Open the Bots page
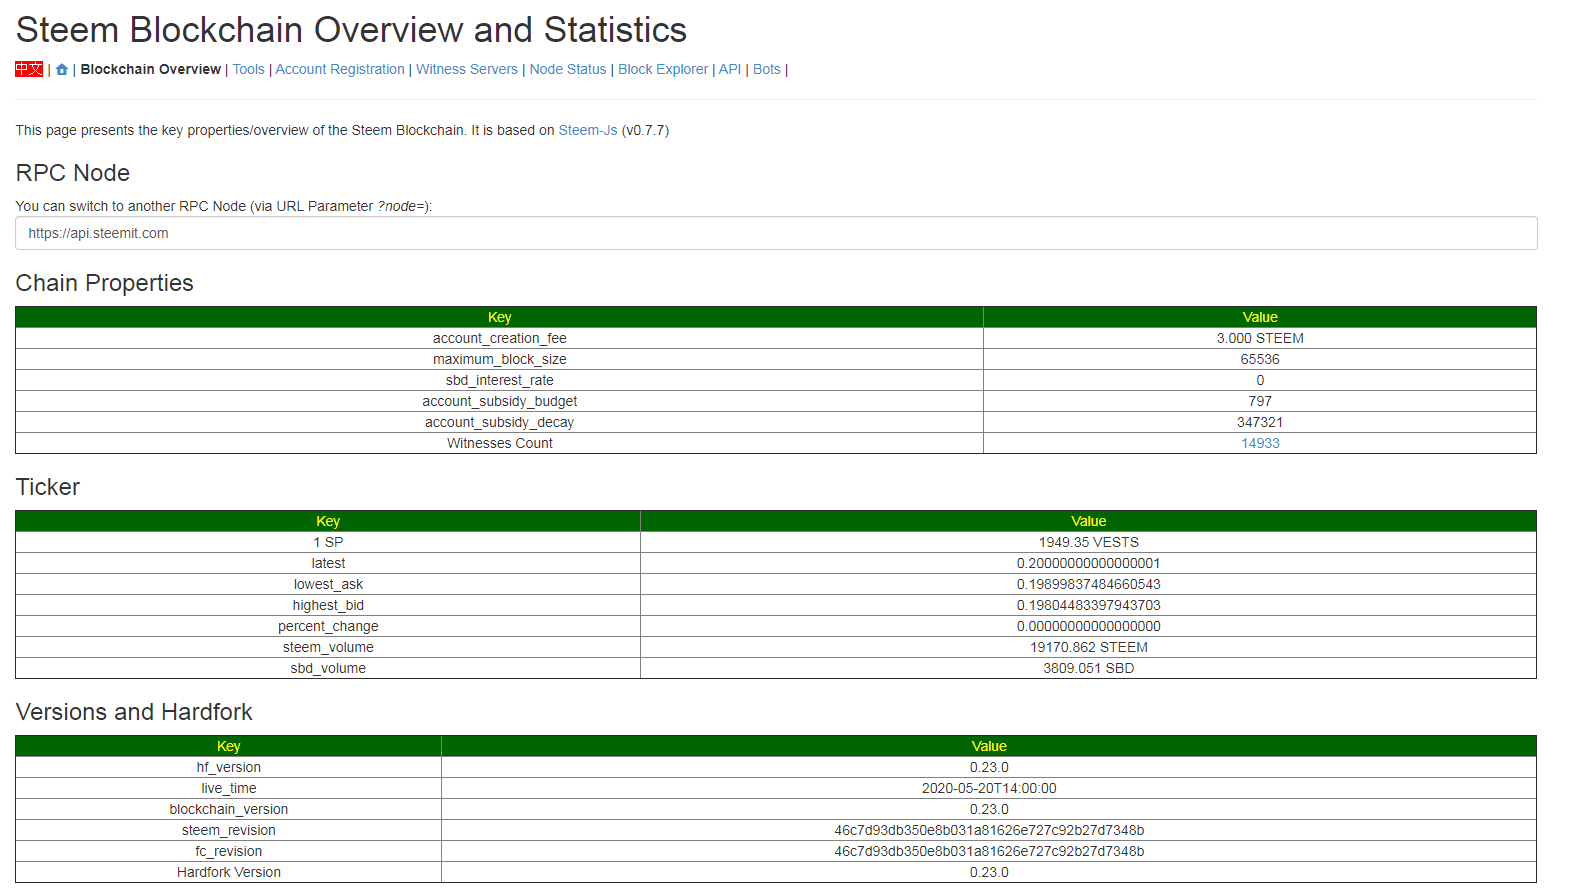 click(x=767, y=69)
